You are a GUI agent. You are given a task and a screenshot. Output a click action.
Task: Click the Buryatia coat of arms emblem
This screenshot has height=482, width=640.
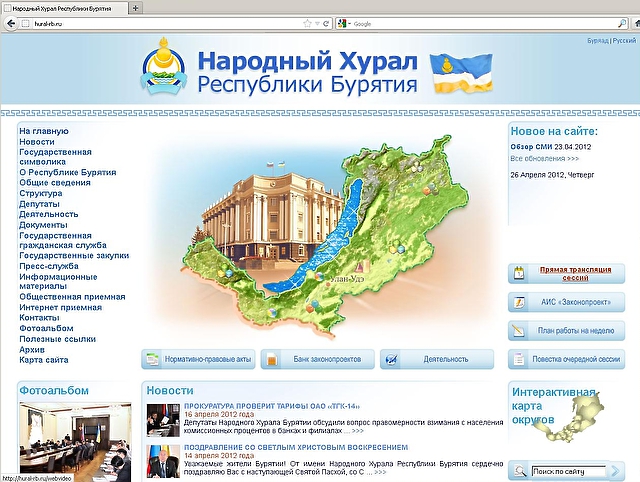tap(164, 65)
